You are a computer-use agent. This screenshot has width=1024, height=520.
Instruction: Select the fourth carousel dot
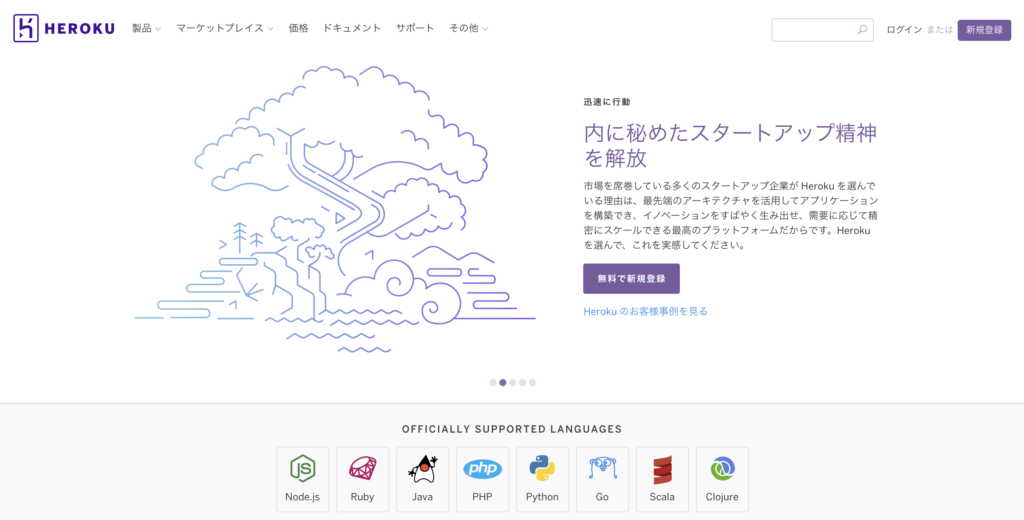(522, 383)
